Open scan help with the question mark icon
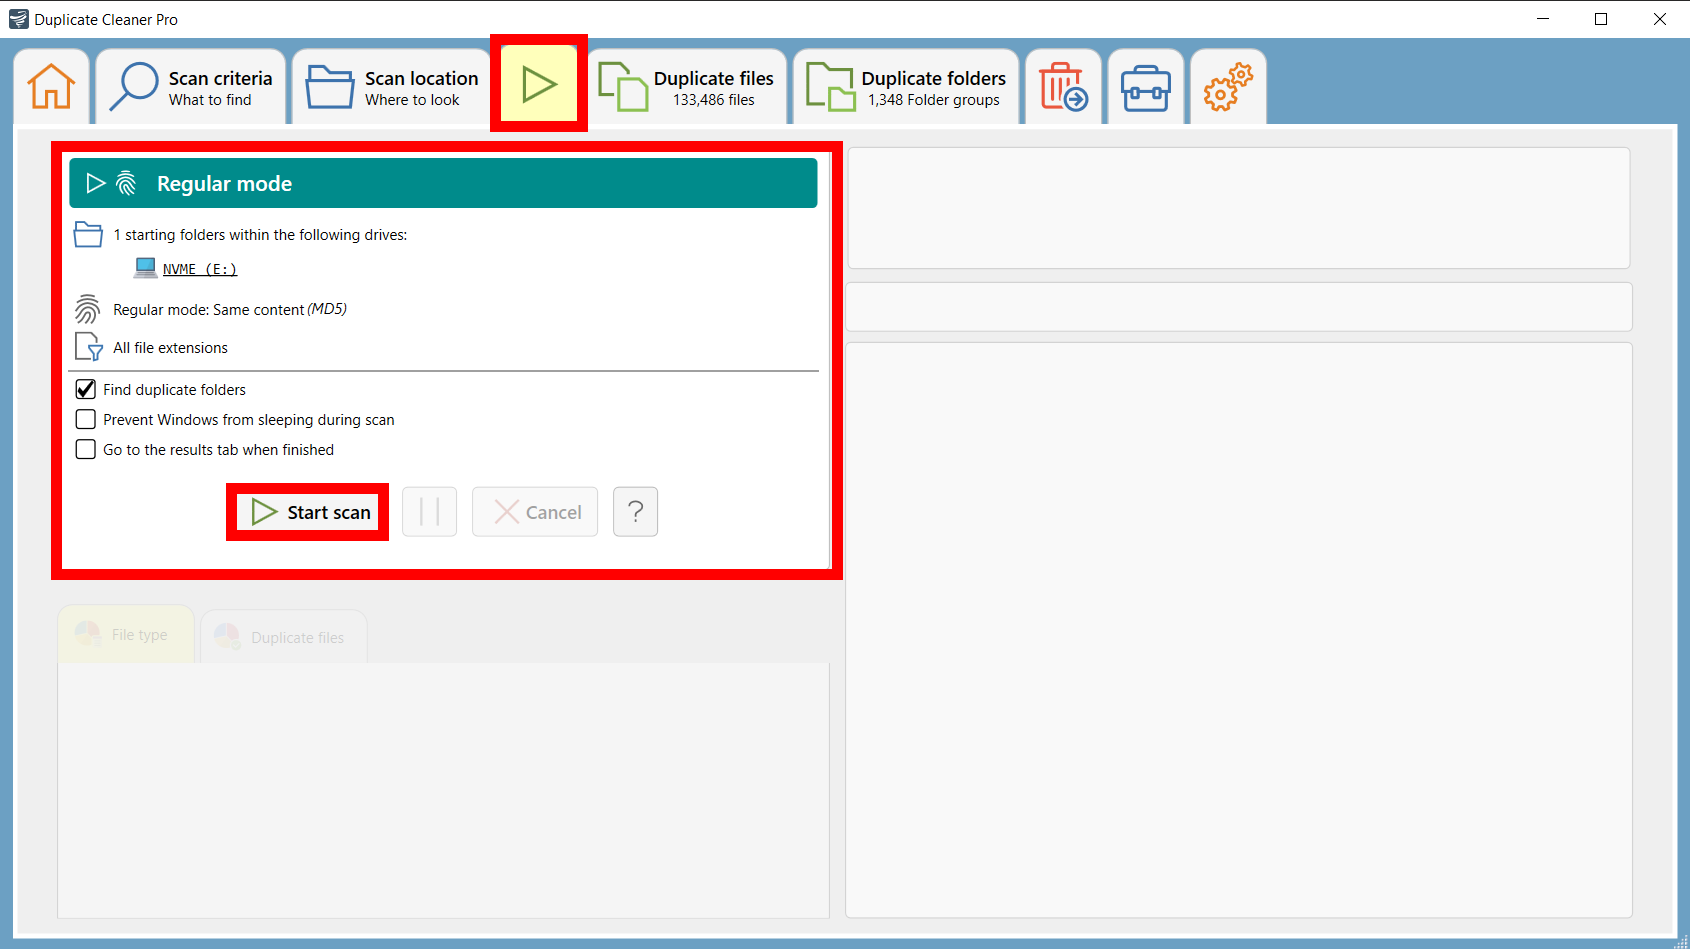The image size is (1690, 949). point(635,511)
